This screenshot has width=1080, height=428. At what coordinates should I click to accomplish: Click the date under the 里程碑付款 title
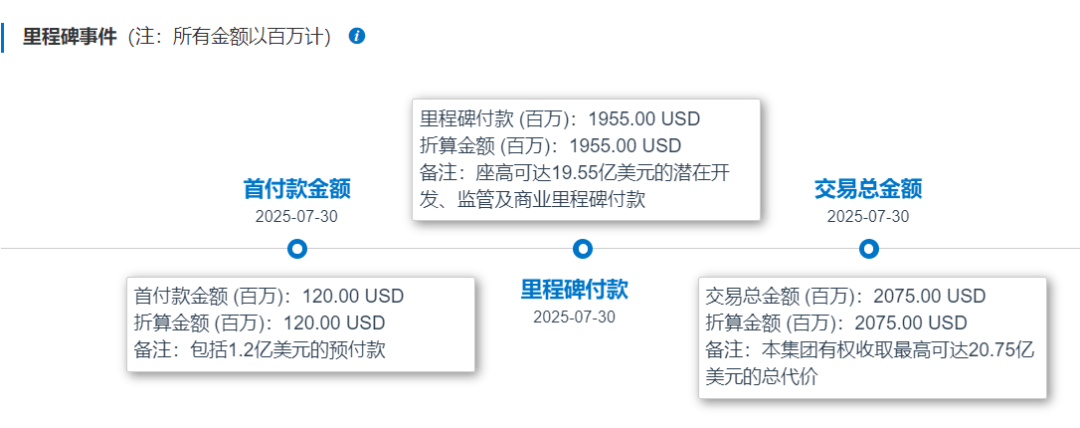click(x=574, y=317)
